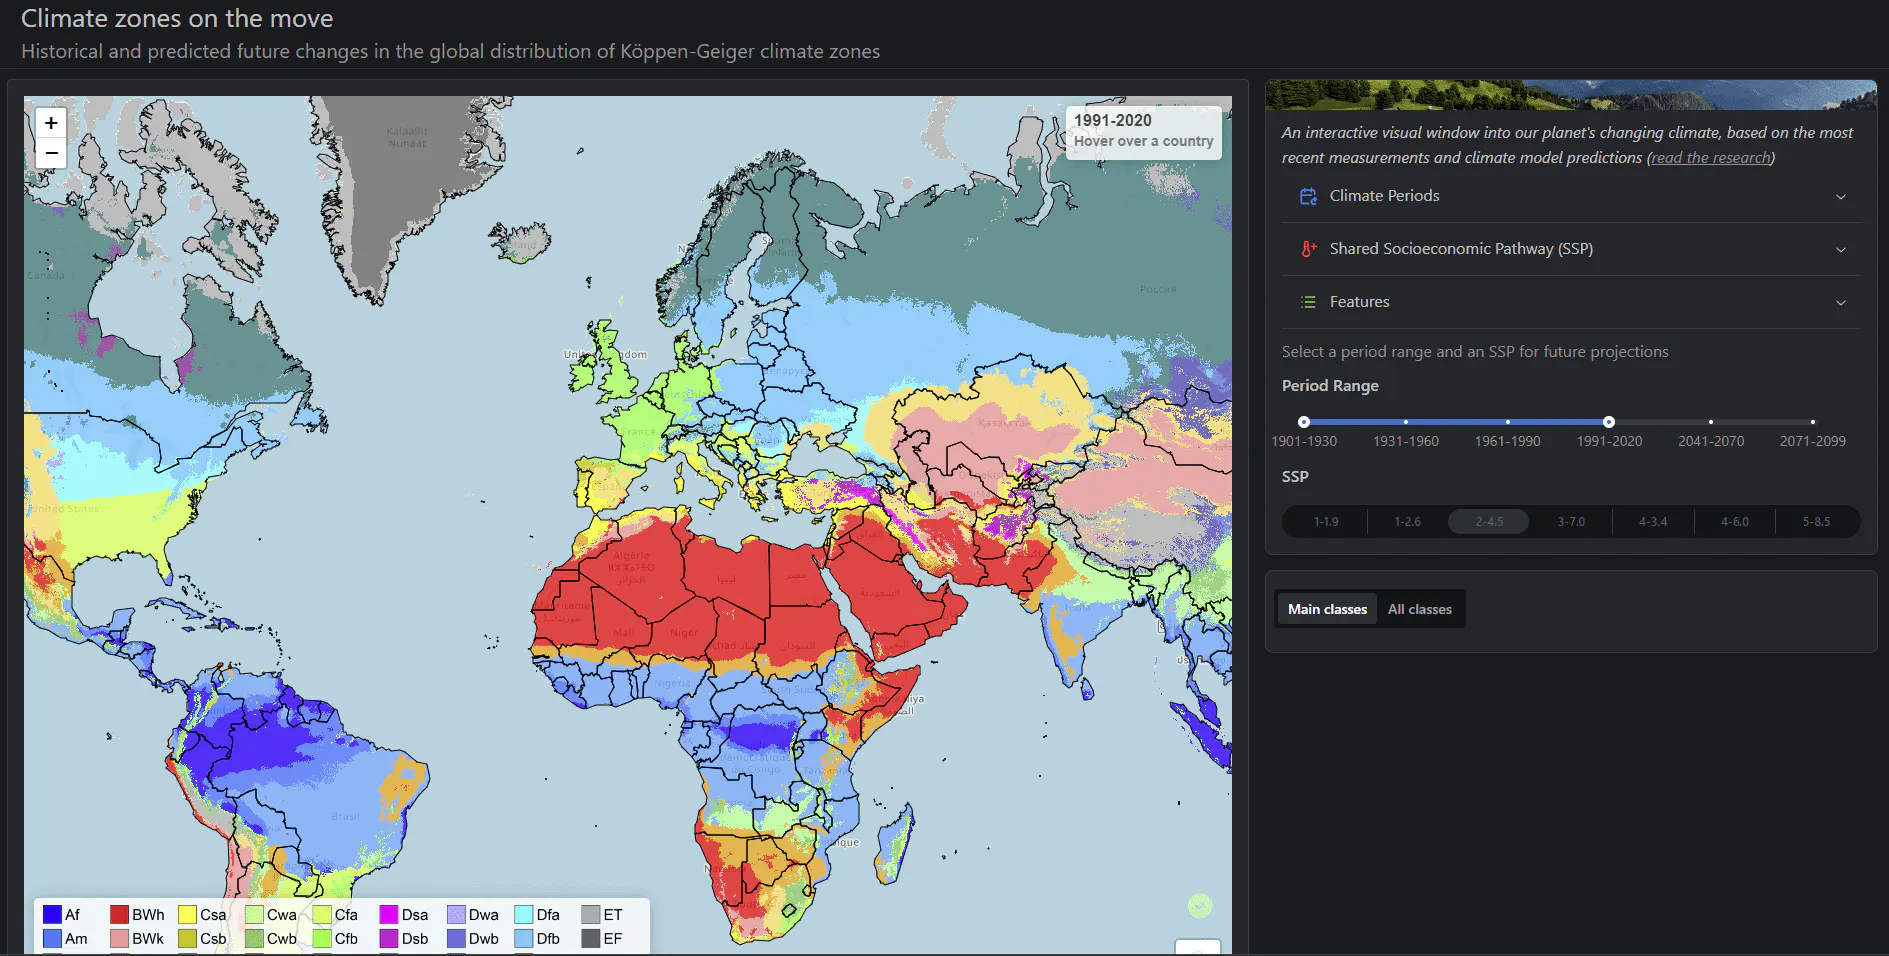Viewport: 1889px width, 956px height.
Task: Open the read the research link
Action: point(1710,158)
